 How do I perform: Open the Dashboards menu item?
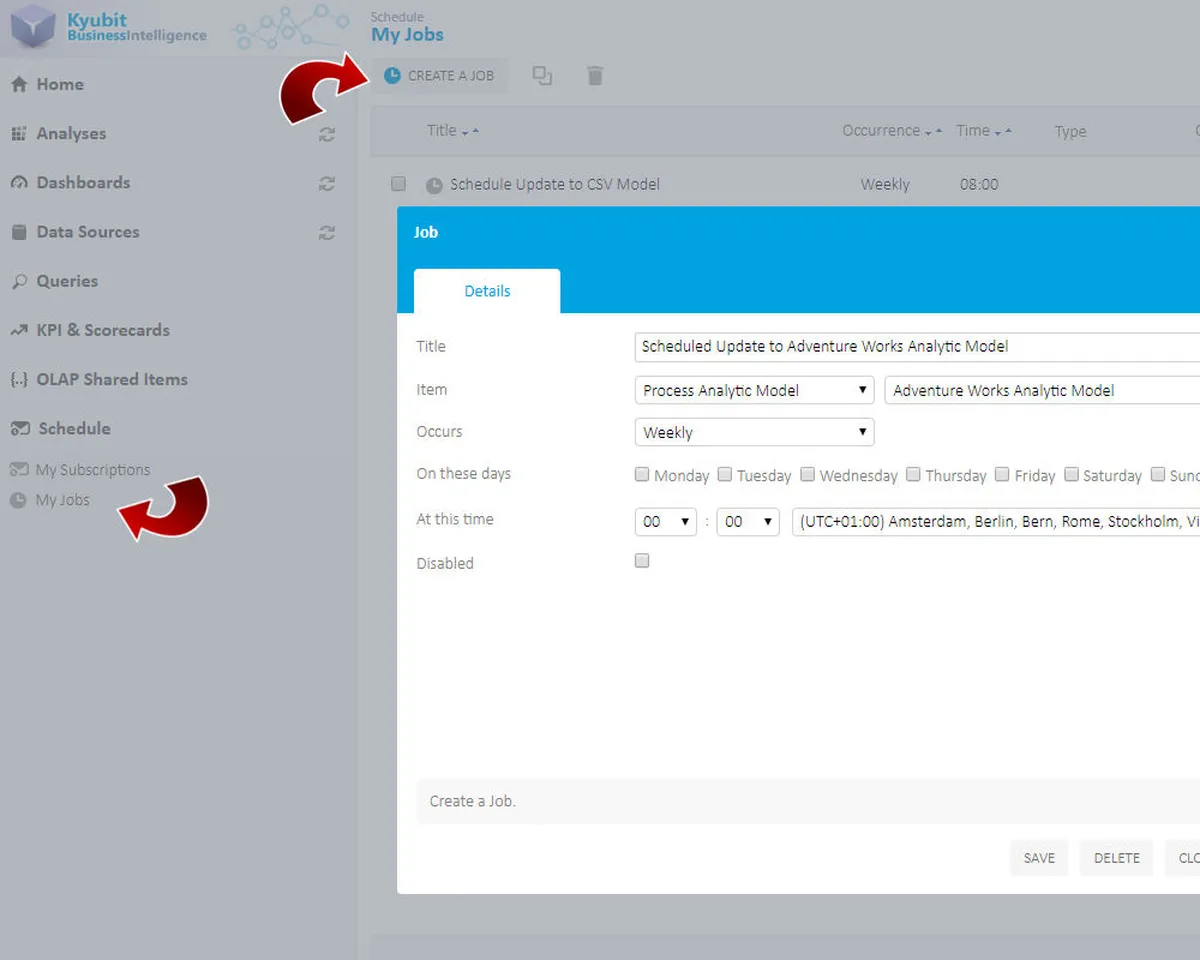pyautogui.click(x=83, y=183)
